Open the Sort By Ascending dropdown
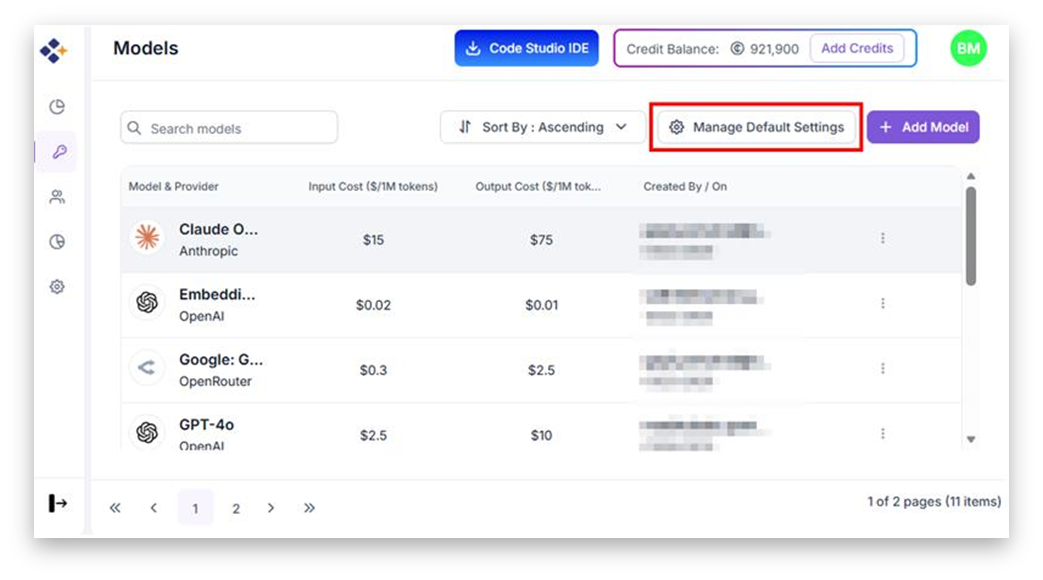Image resolution: width=1043 pixels, height=580 pixels. 542,127
